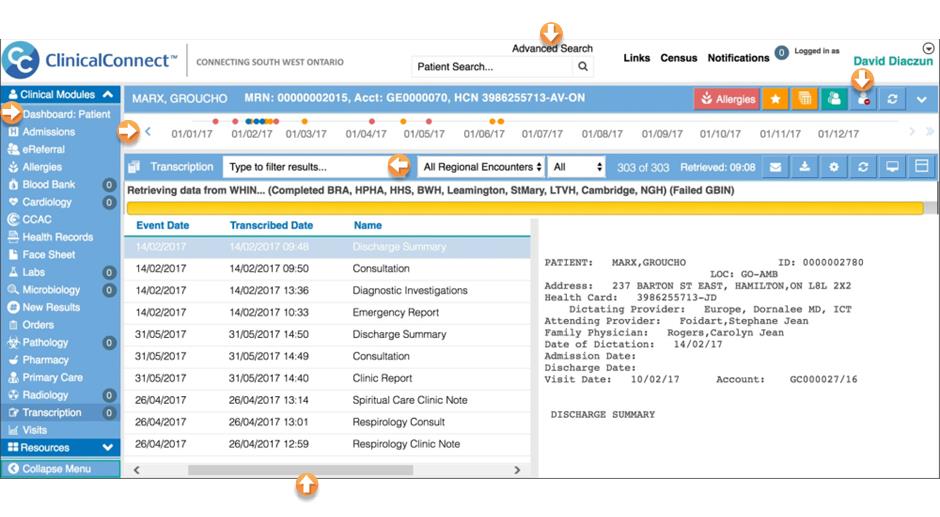Click the envelope icon in Transcription toolbar
The width and height of the screenshot is (940, 517).
(x=775, y=167)
